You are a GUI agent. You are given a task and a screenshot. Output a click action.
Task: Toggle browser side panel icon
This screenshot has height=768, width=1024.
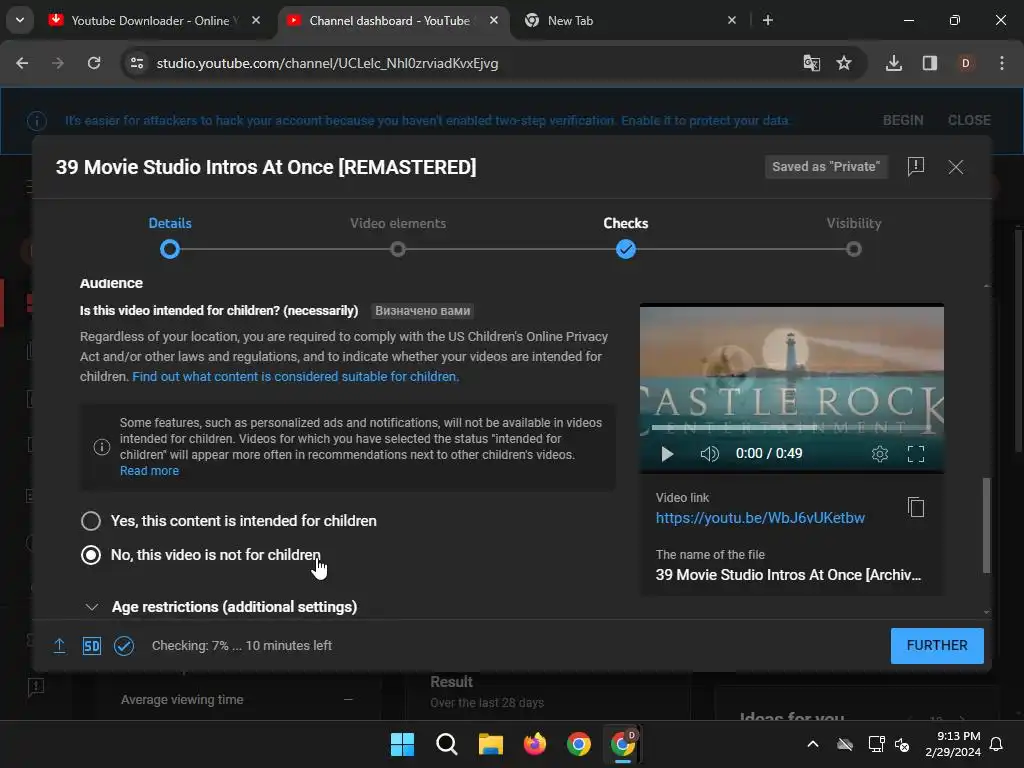930,63
